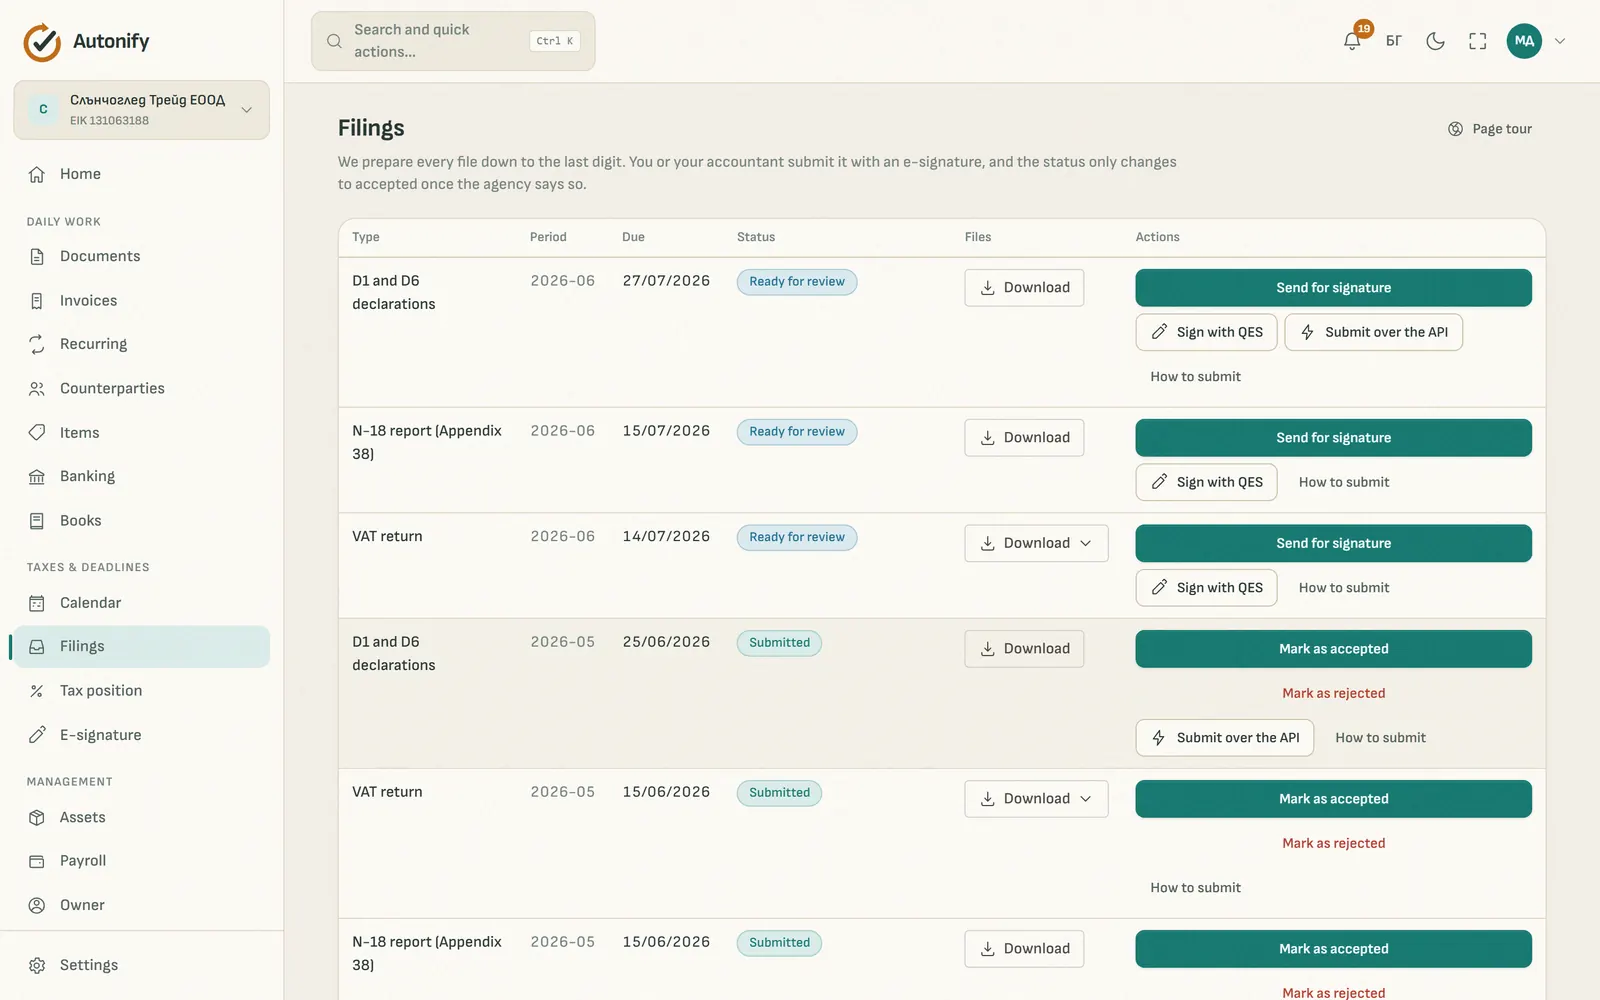Mark 2026-05 D1 and D6 declarations as rejected

tap(1333, 693)
